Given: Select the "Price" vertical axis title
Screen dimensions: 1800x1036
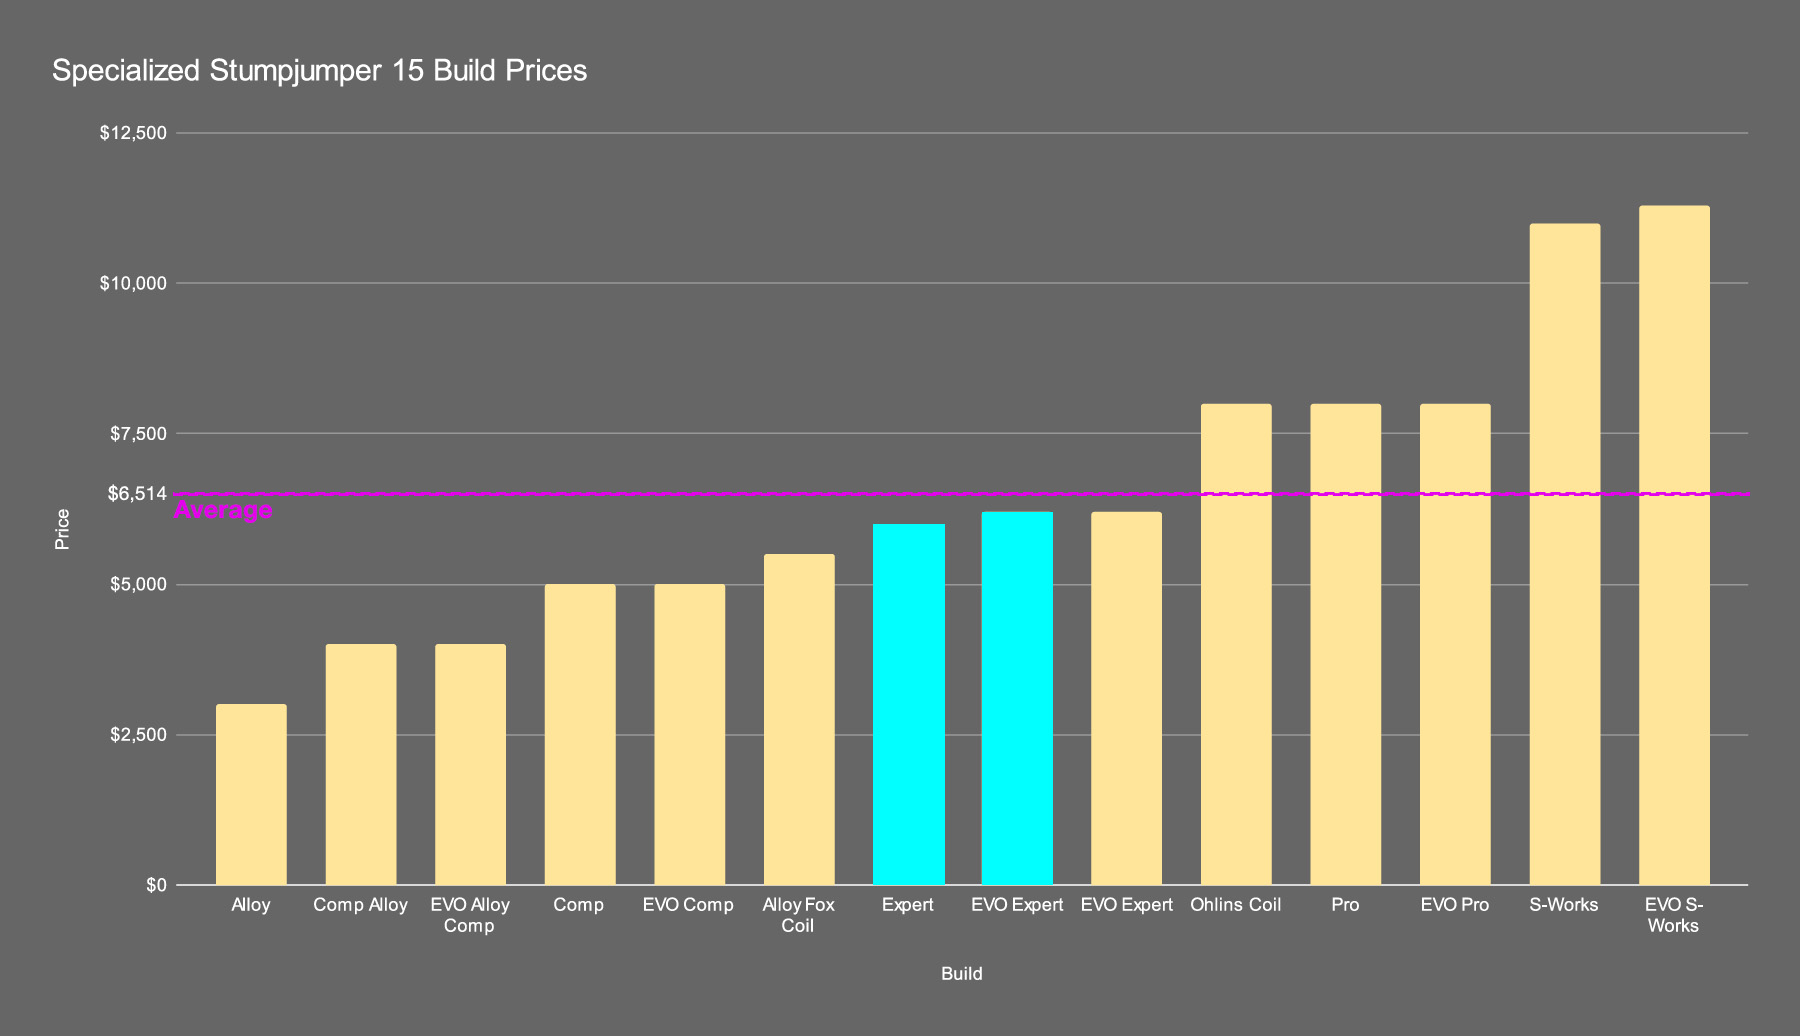Looking at the screenshot, I should [x=63, y=529].
